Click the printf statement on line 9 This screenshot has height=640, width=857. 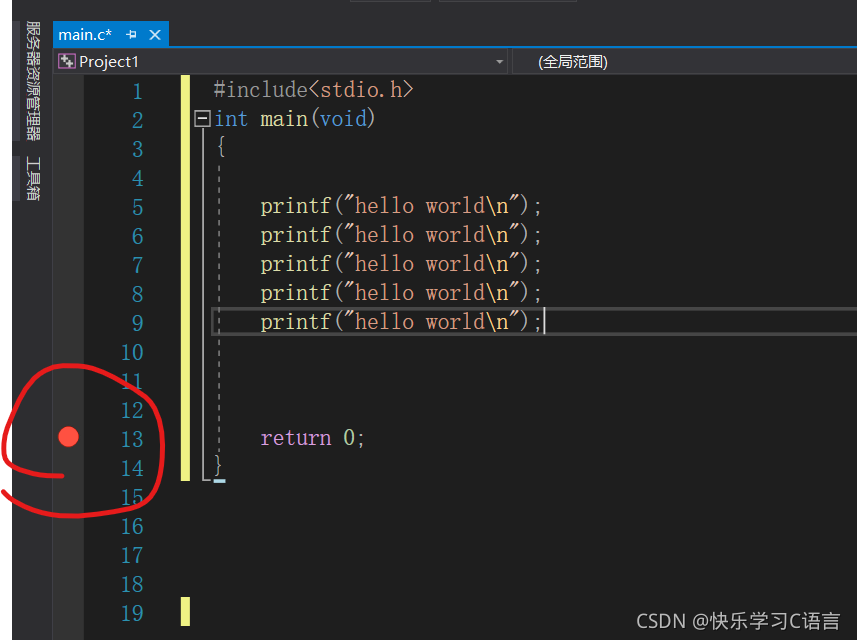[401, 322]
